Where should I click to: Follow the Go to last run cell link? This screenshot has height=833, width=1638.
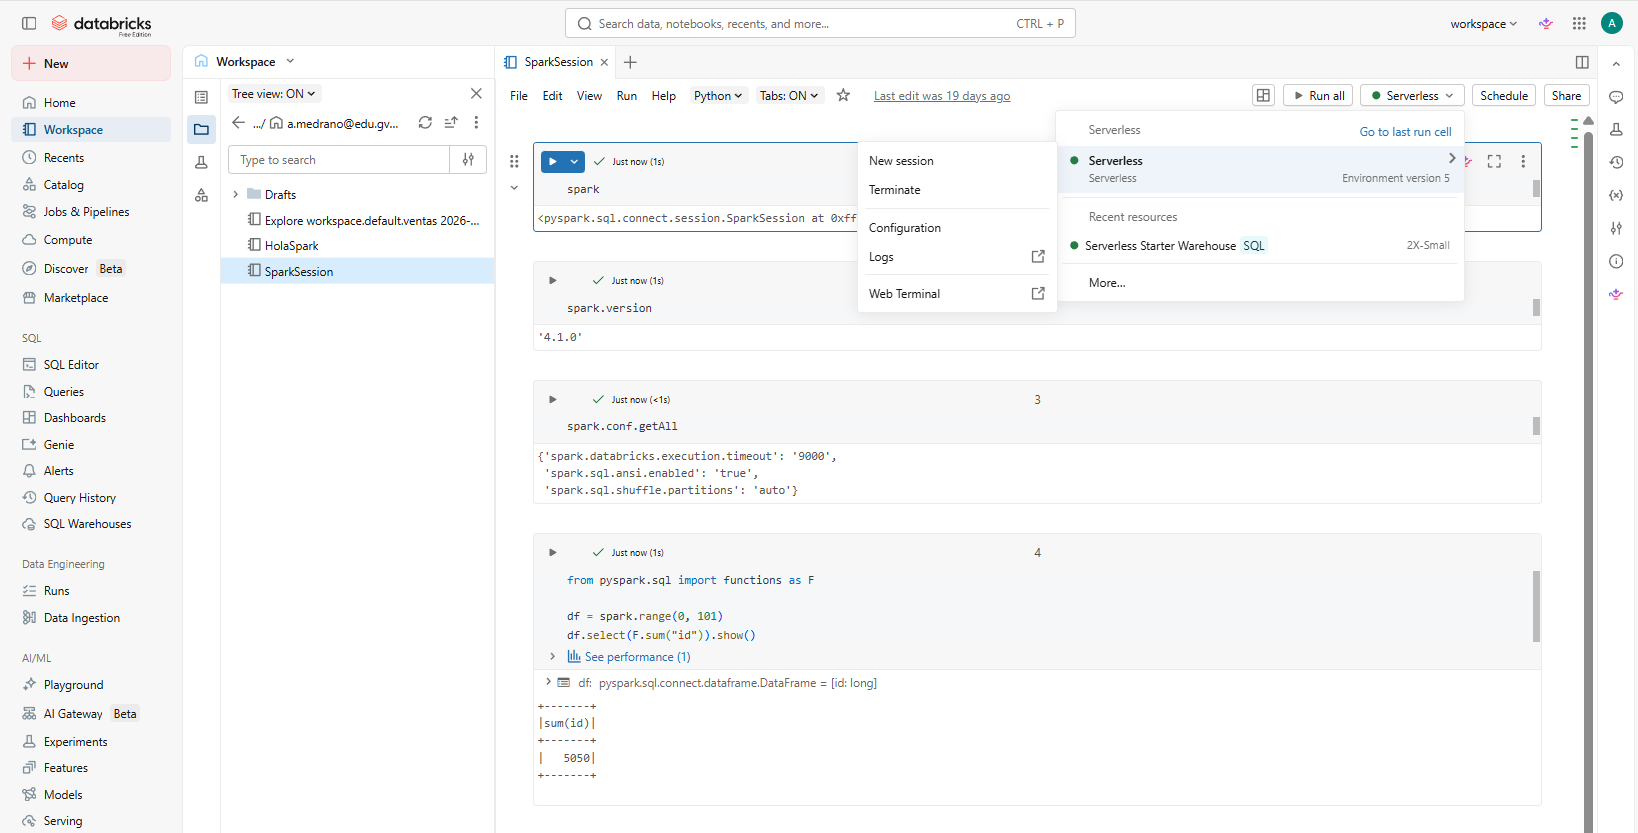pos(1405,131)
